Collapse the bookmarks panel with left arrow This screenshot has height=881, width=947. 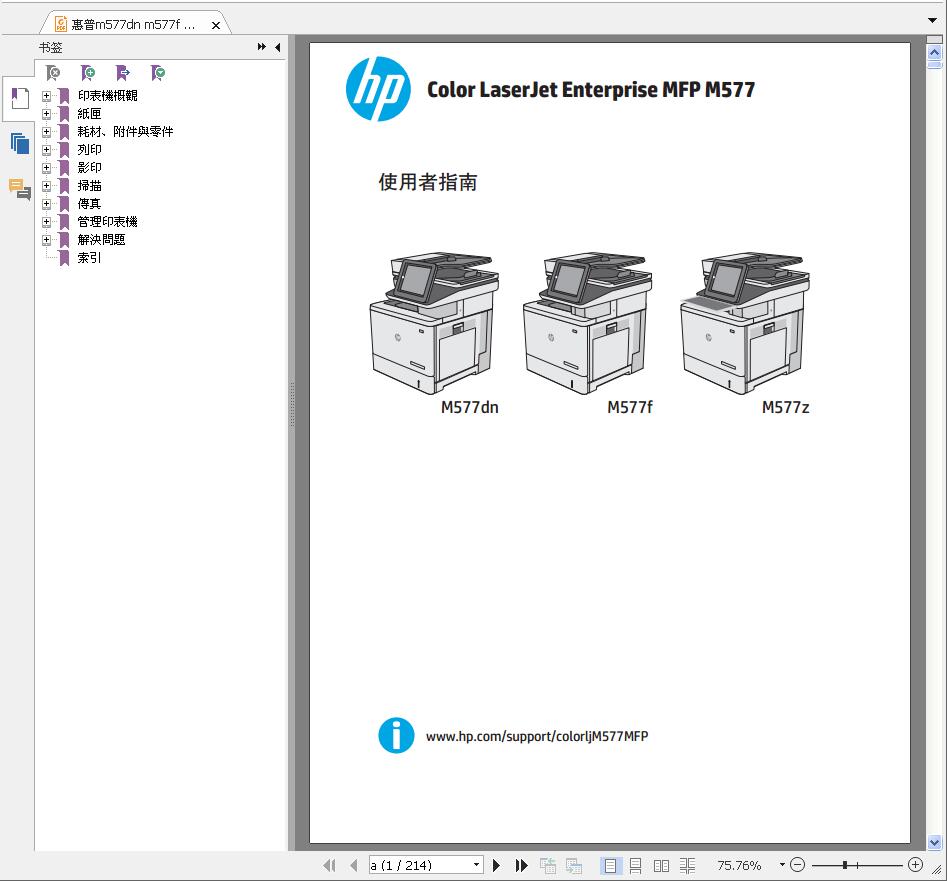click(x=277, y=47)
